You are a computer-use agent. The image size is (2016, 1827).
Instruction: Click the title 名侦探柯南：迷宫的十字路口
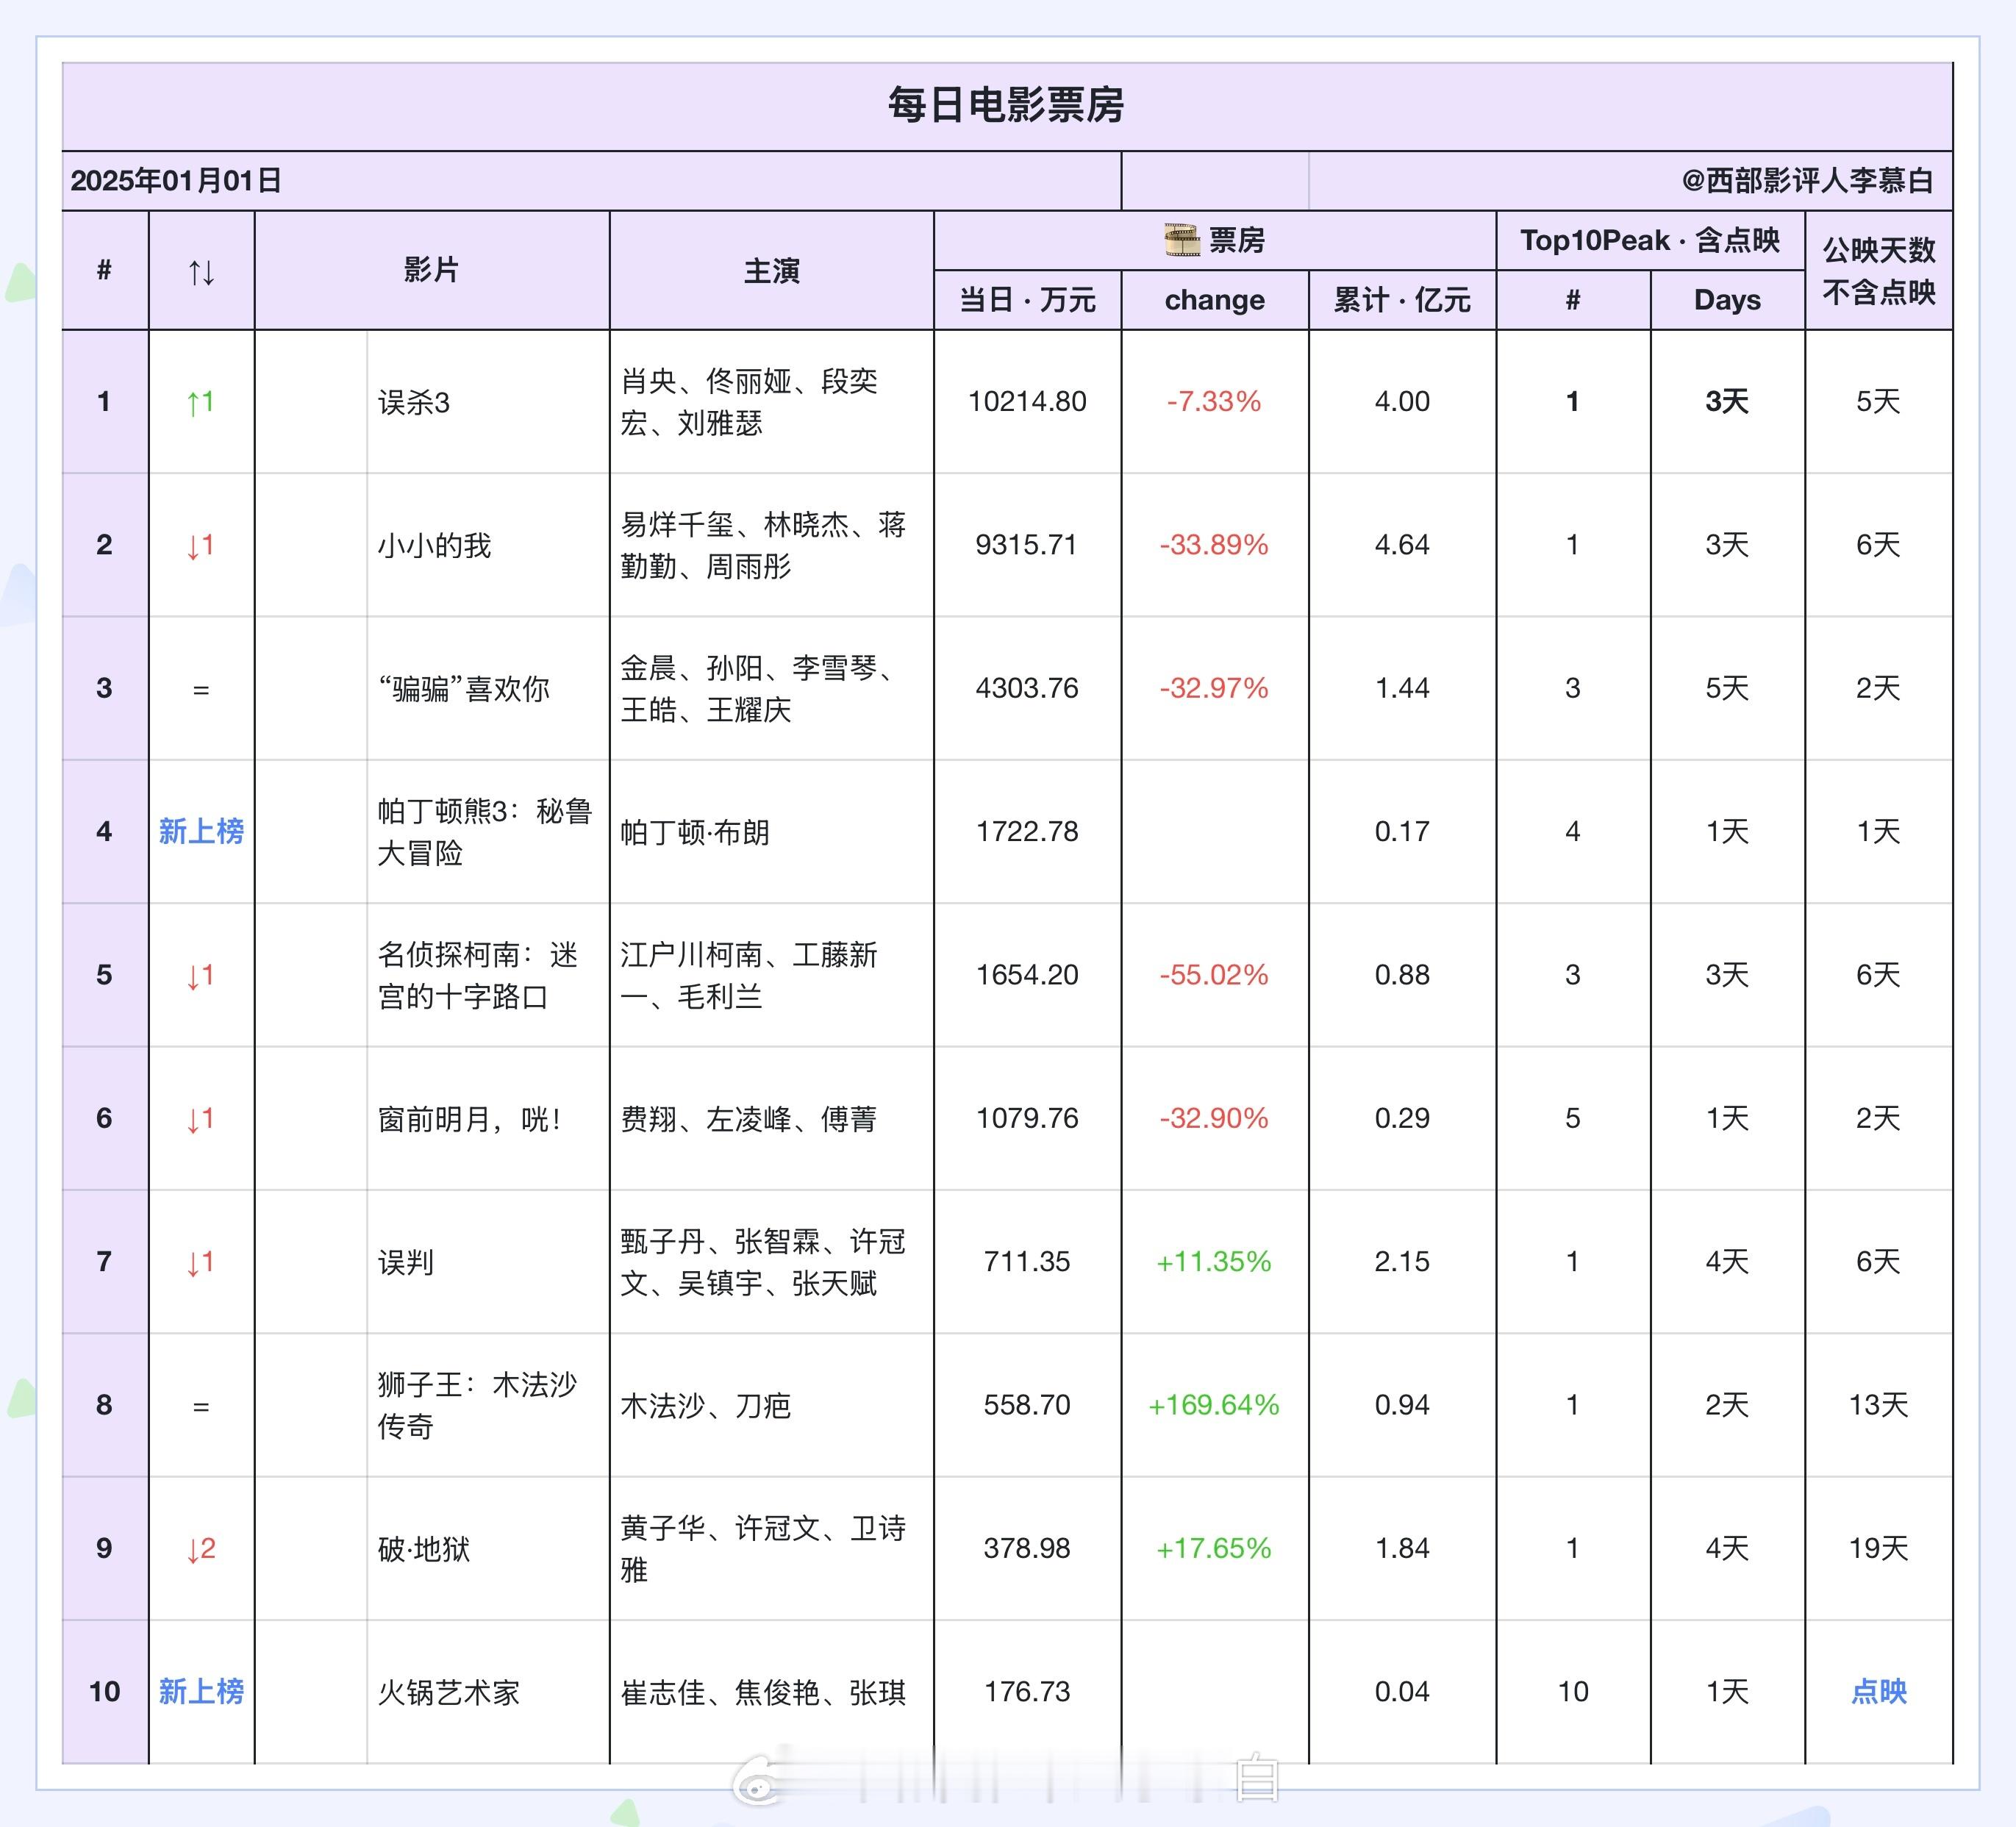point(478,975)
